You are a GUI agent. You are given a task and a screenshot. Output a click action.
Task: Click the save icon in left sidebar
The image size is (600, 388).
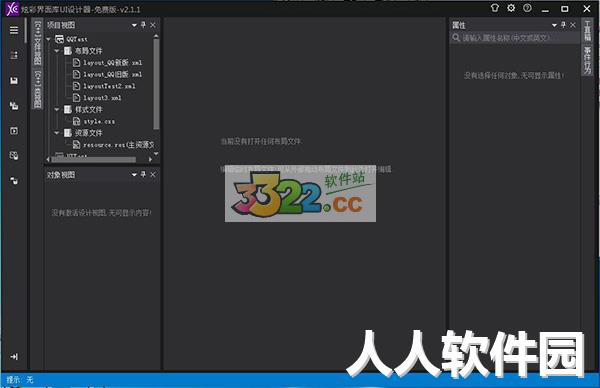(14, 80)
